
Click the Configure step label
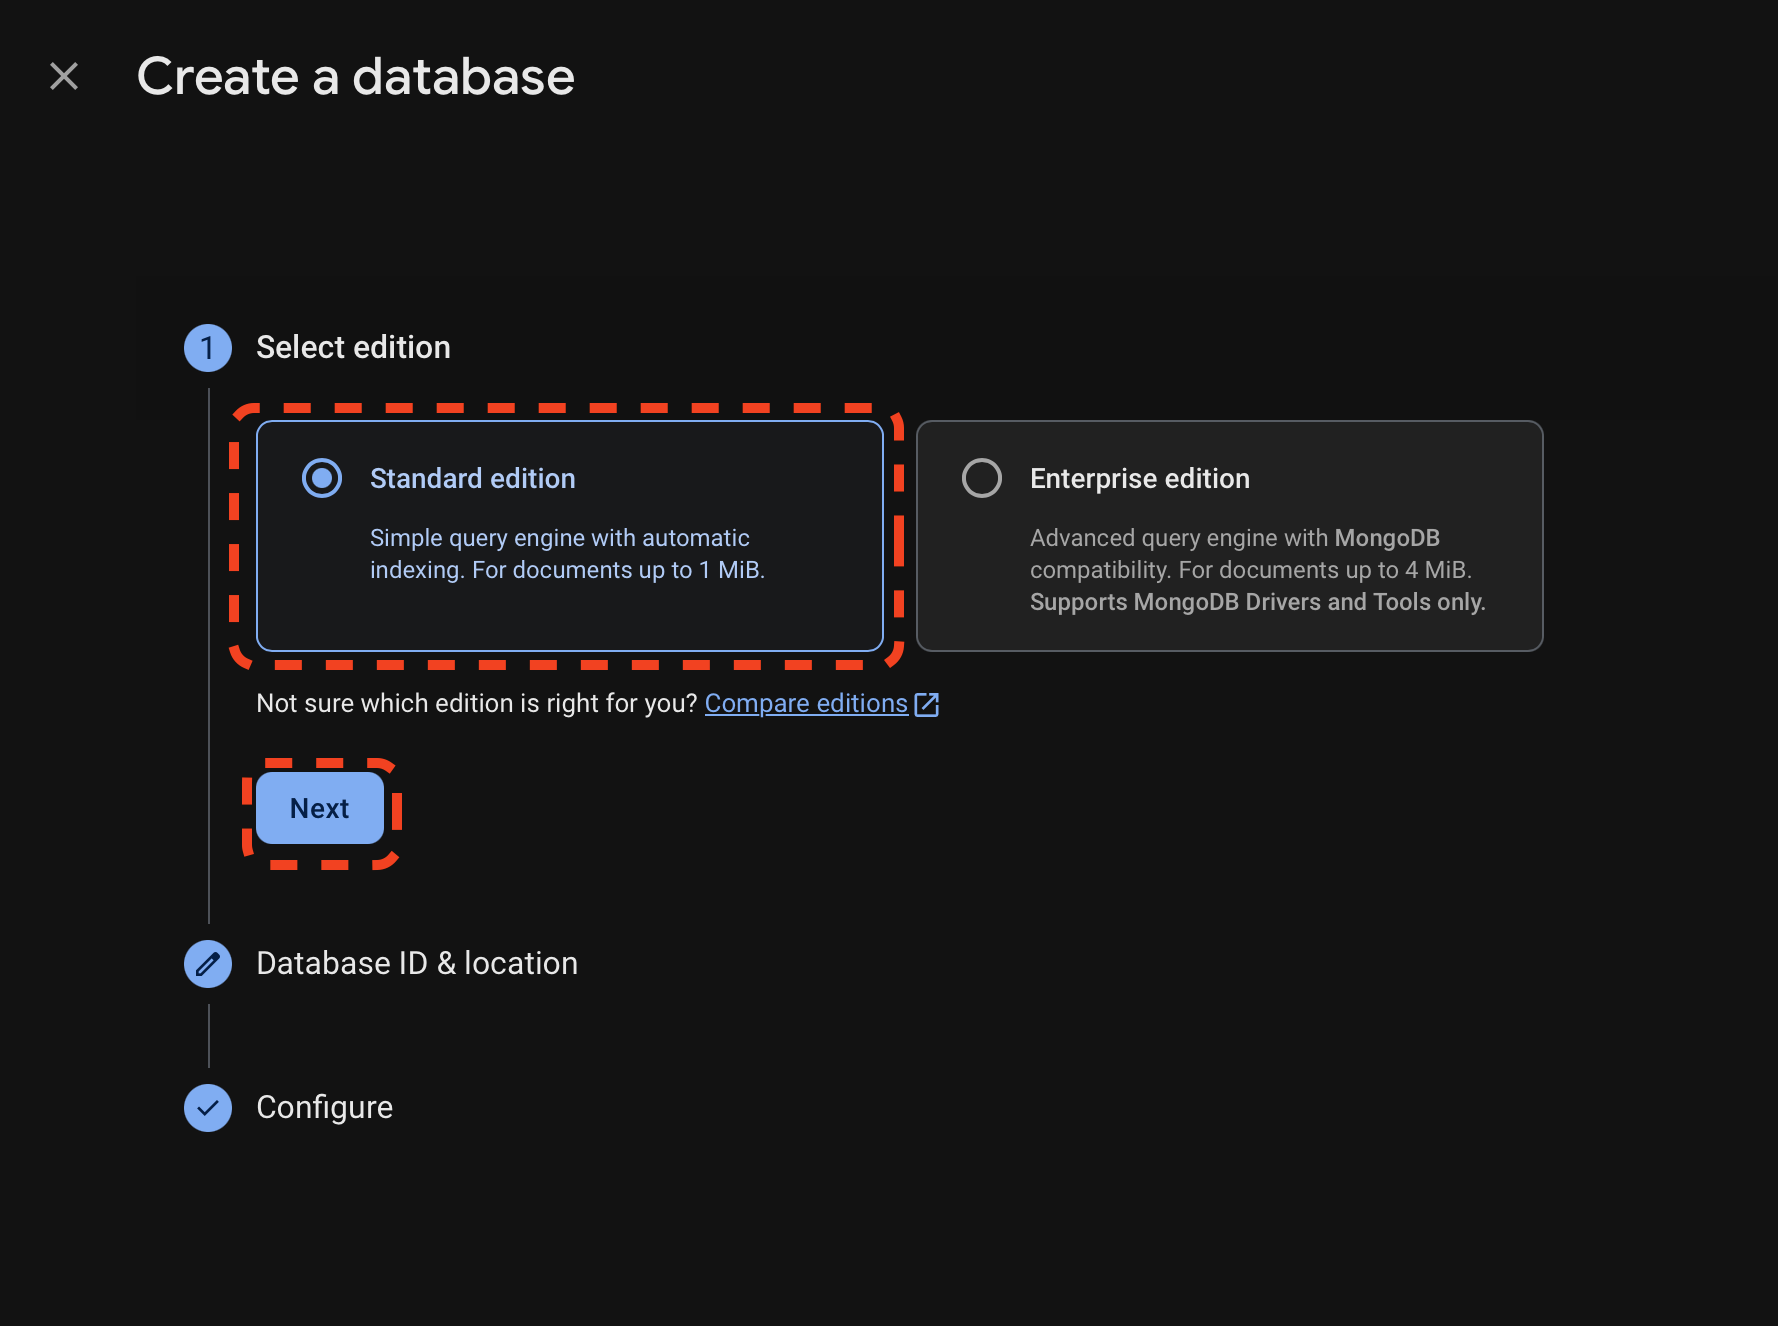[x=324, y=1107]
